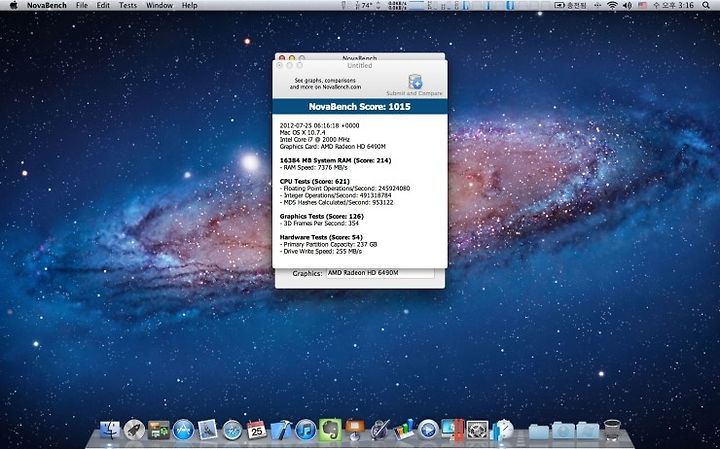Open Calendar icon showing 25
720x449 pixels.
pos(257,430)
